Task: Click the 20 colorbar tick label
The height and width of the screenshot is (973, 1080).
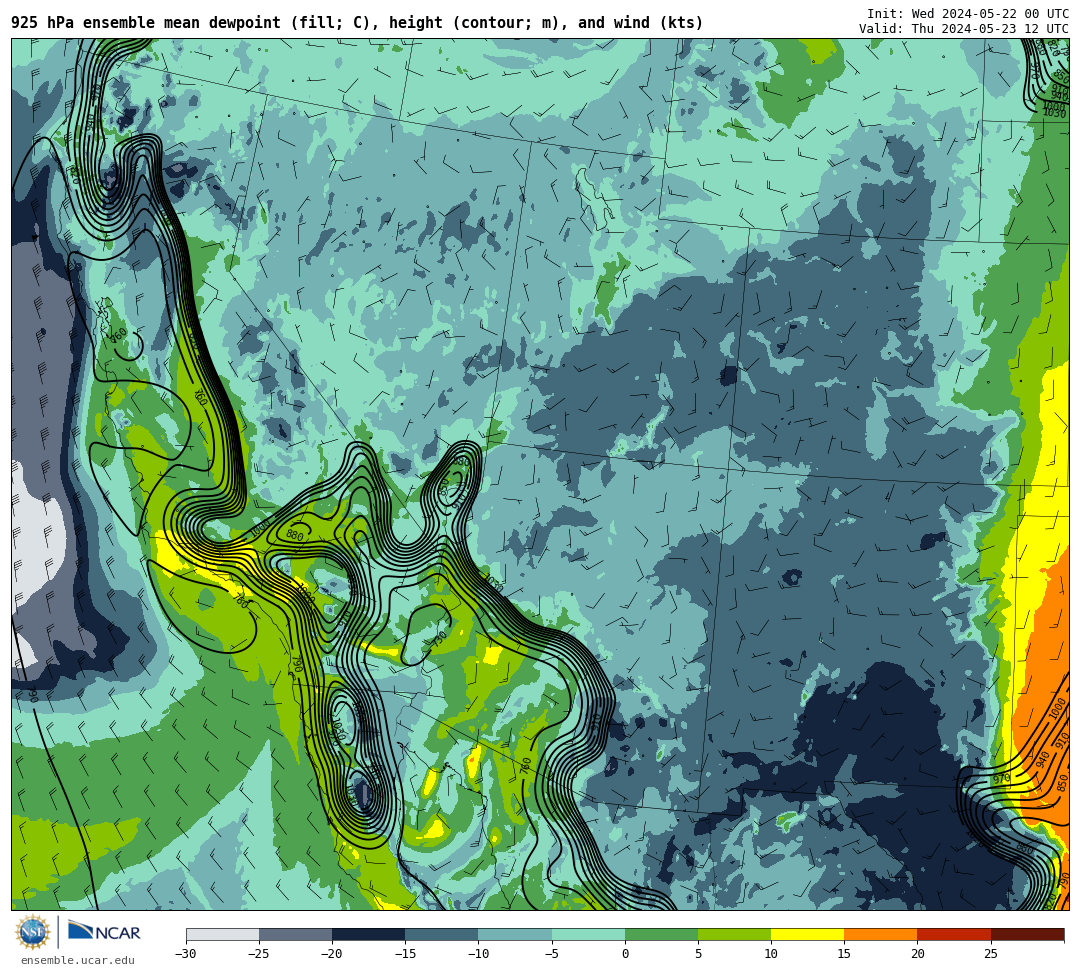Action: (917, 954)
